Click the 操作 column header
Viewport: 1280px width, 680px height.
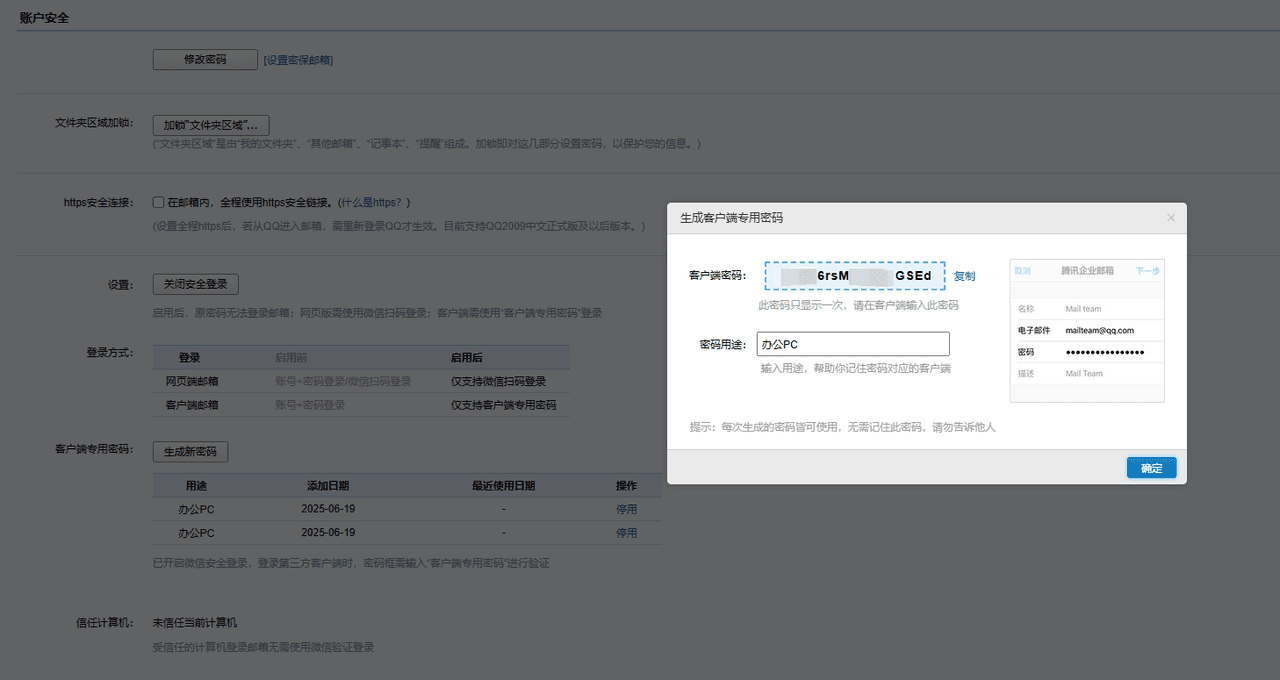626,486
